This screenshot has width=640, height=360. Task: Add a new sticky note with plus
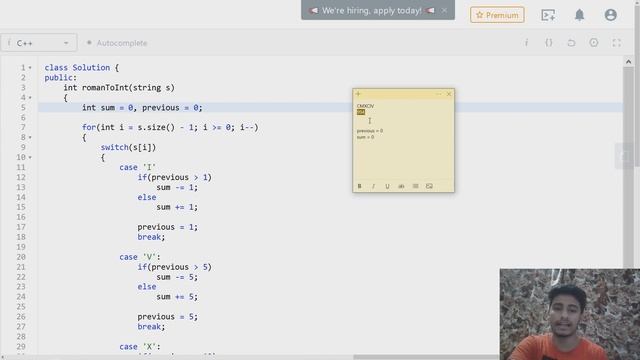[358, 94]
